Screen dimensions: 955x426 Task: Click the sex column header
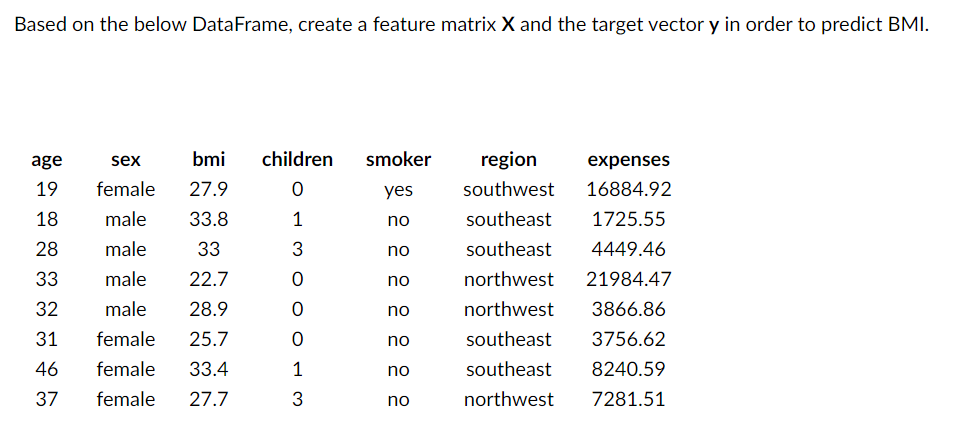pos(125,160)
